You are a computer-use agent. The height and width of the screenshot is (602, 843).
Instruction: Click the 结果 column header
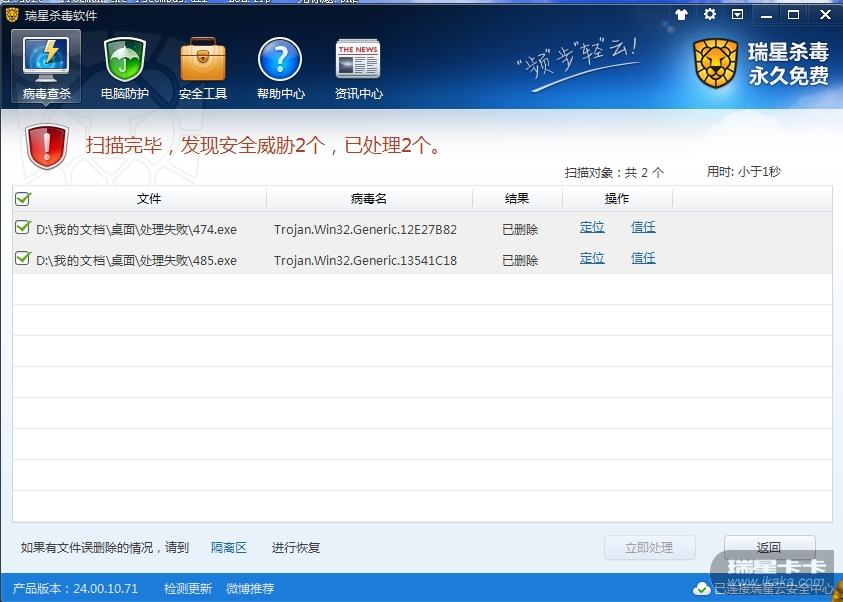point(517,199)
